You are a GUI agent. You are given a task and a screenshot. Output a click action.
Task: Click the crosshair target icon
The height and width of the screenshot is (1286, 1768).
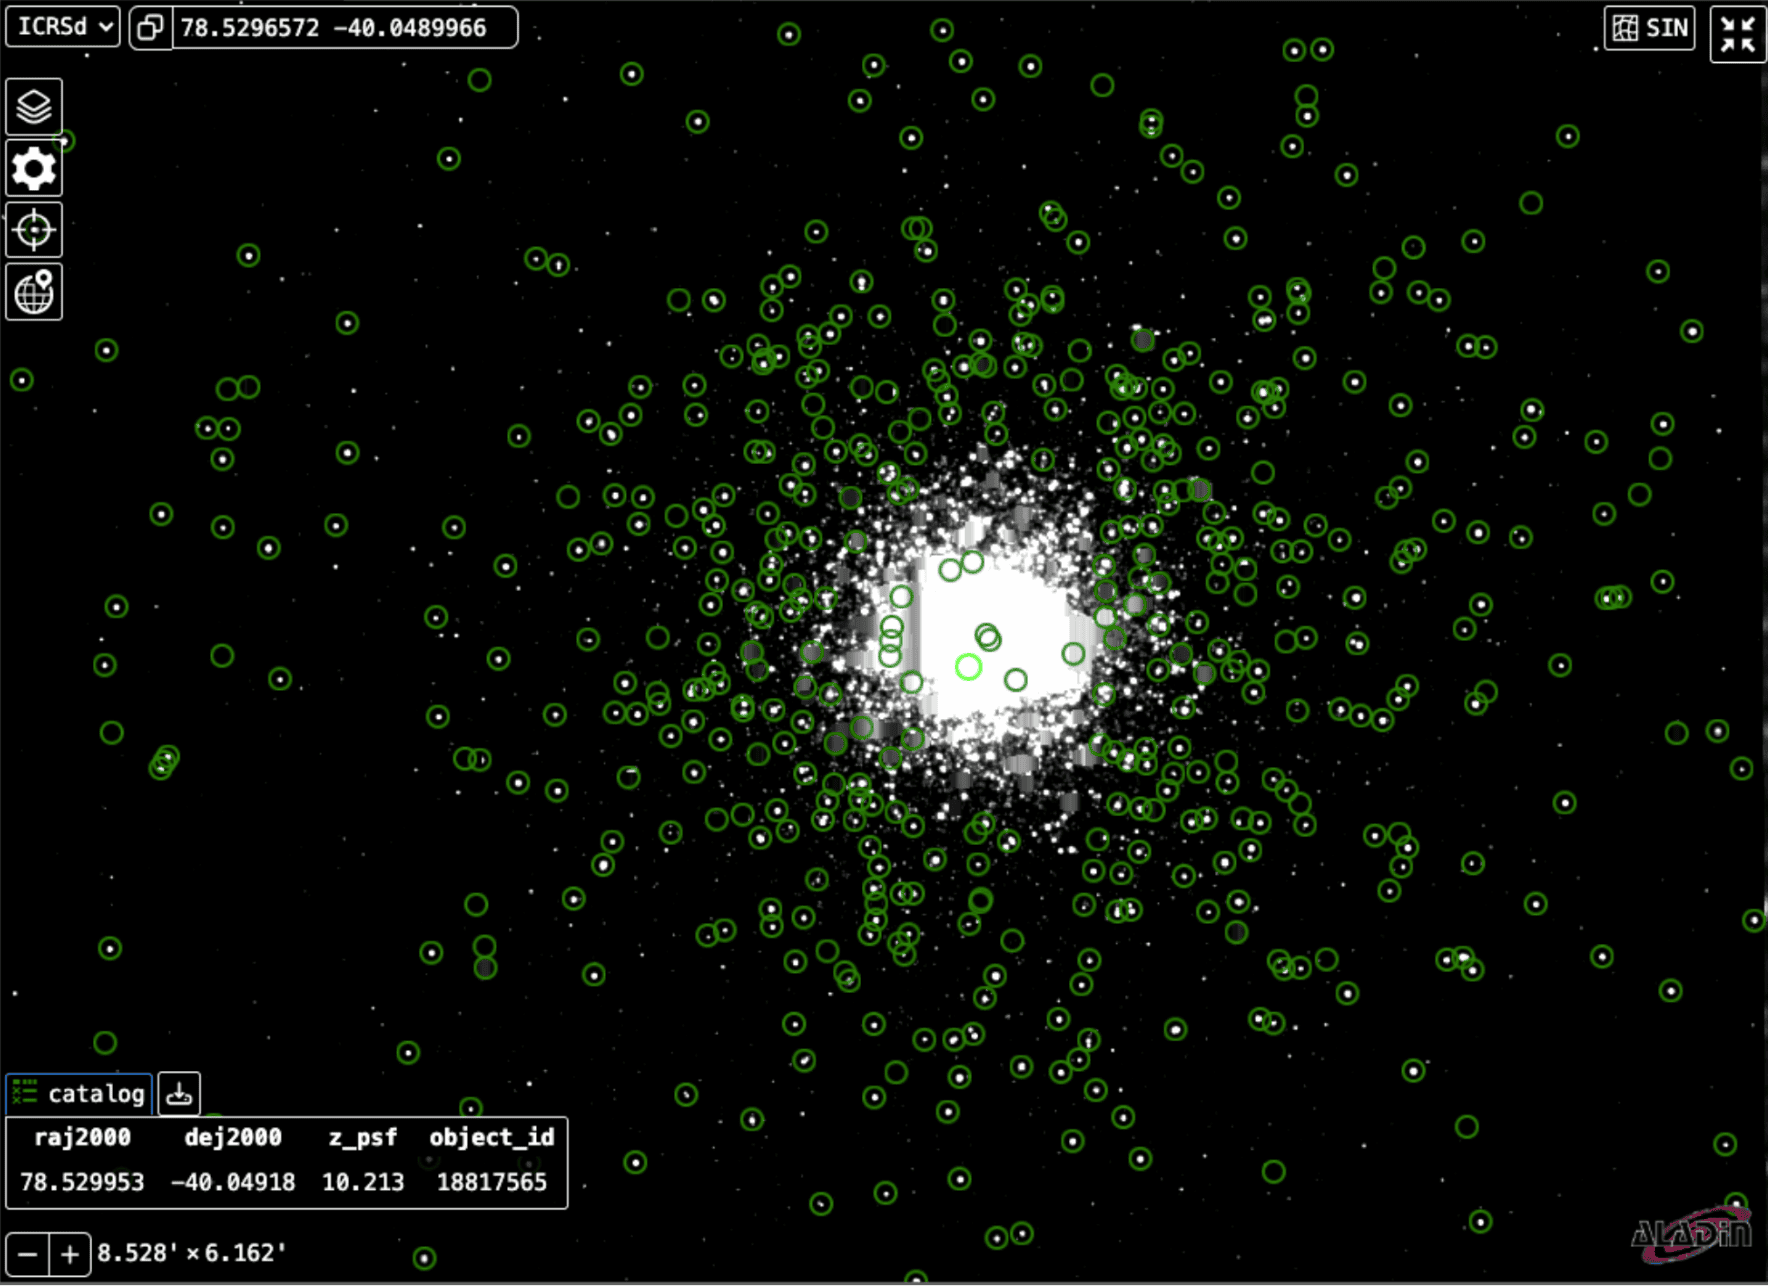pos(34,230)
